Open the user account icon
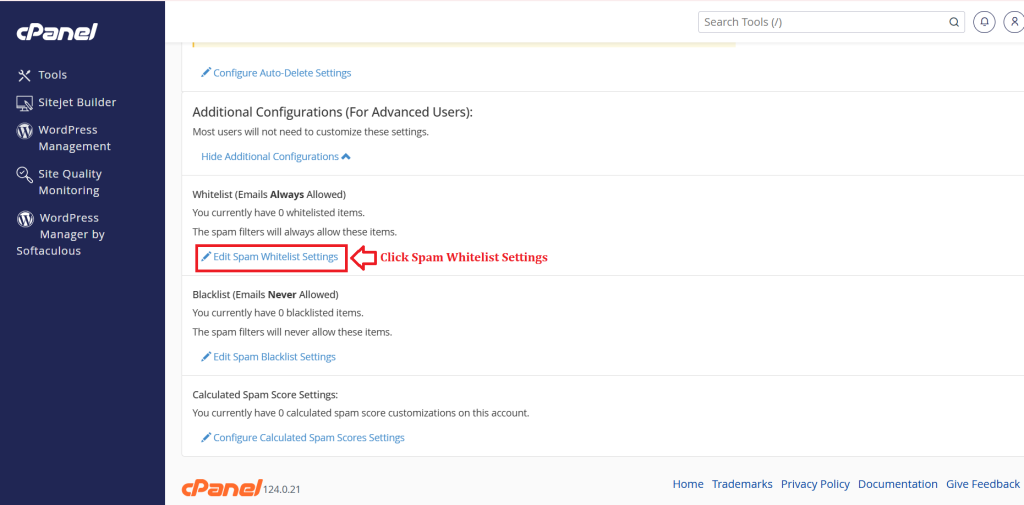This screenshot has width=1024, height=505. (1014, 22)
